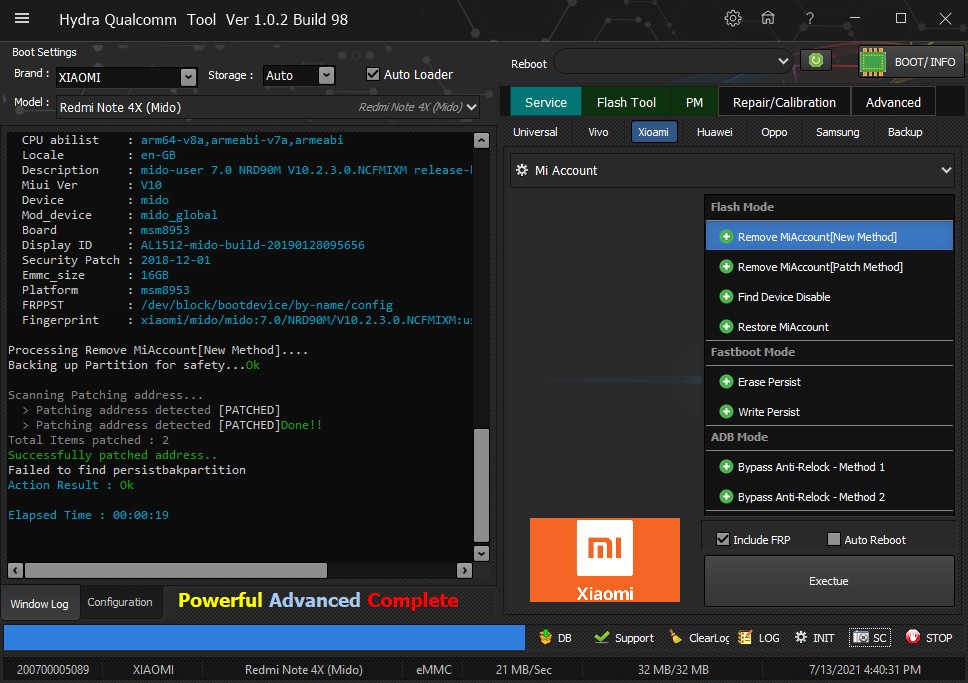Click the log horizontal scrollbar thumb
This screenshot has width=968, height=683.
coord(176,570)
